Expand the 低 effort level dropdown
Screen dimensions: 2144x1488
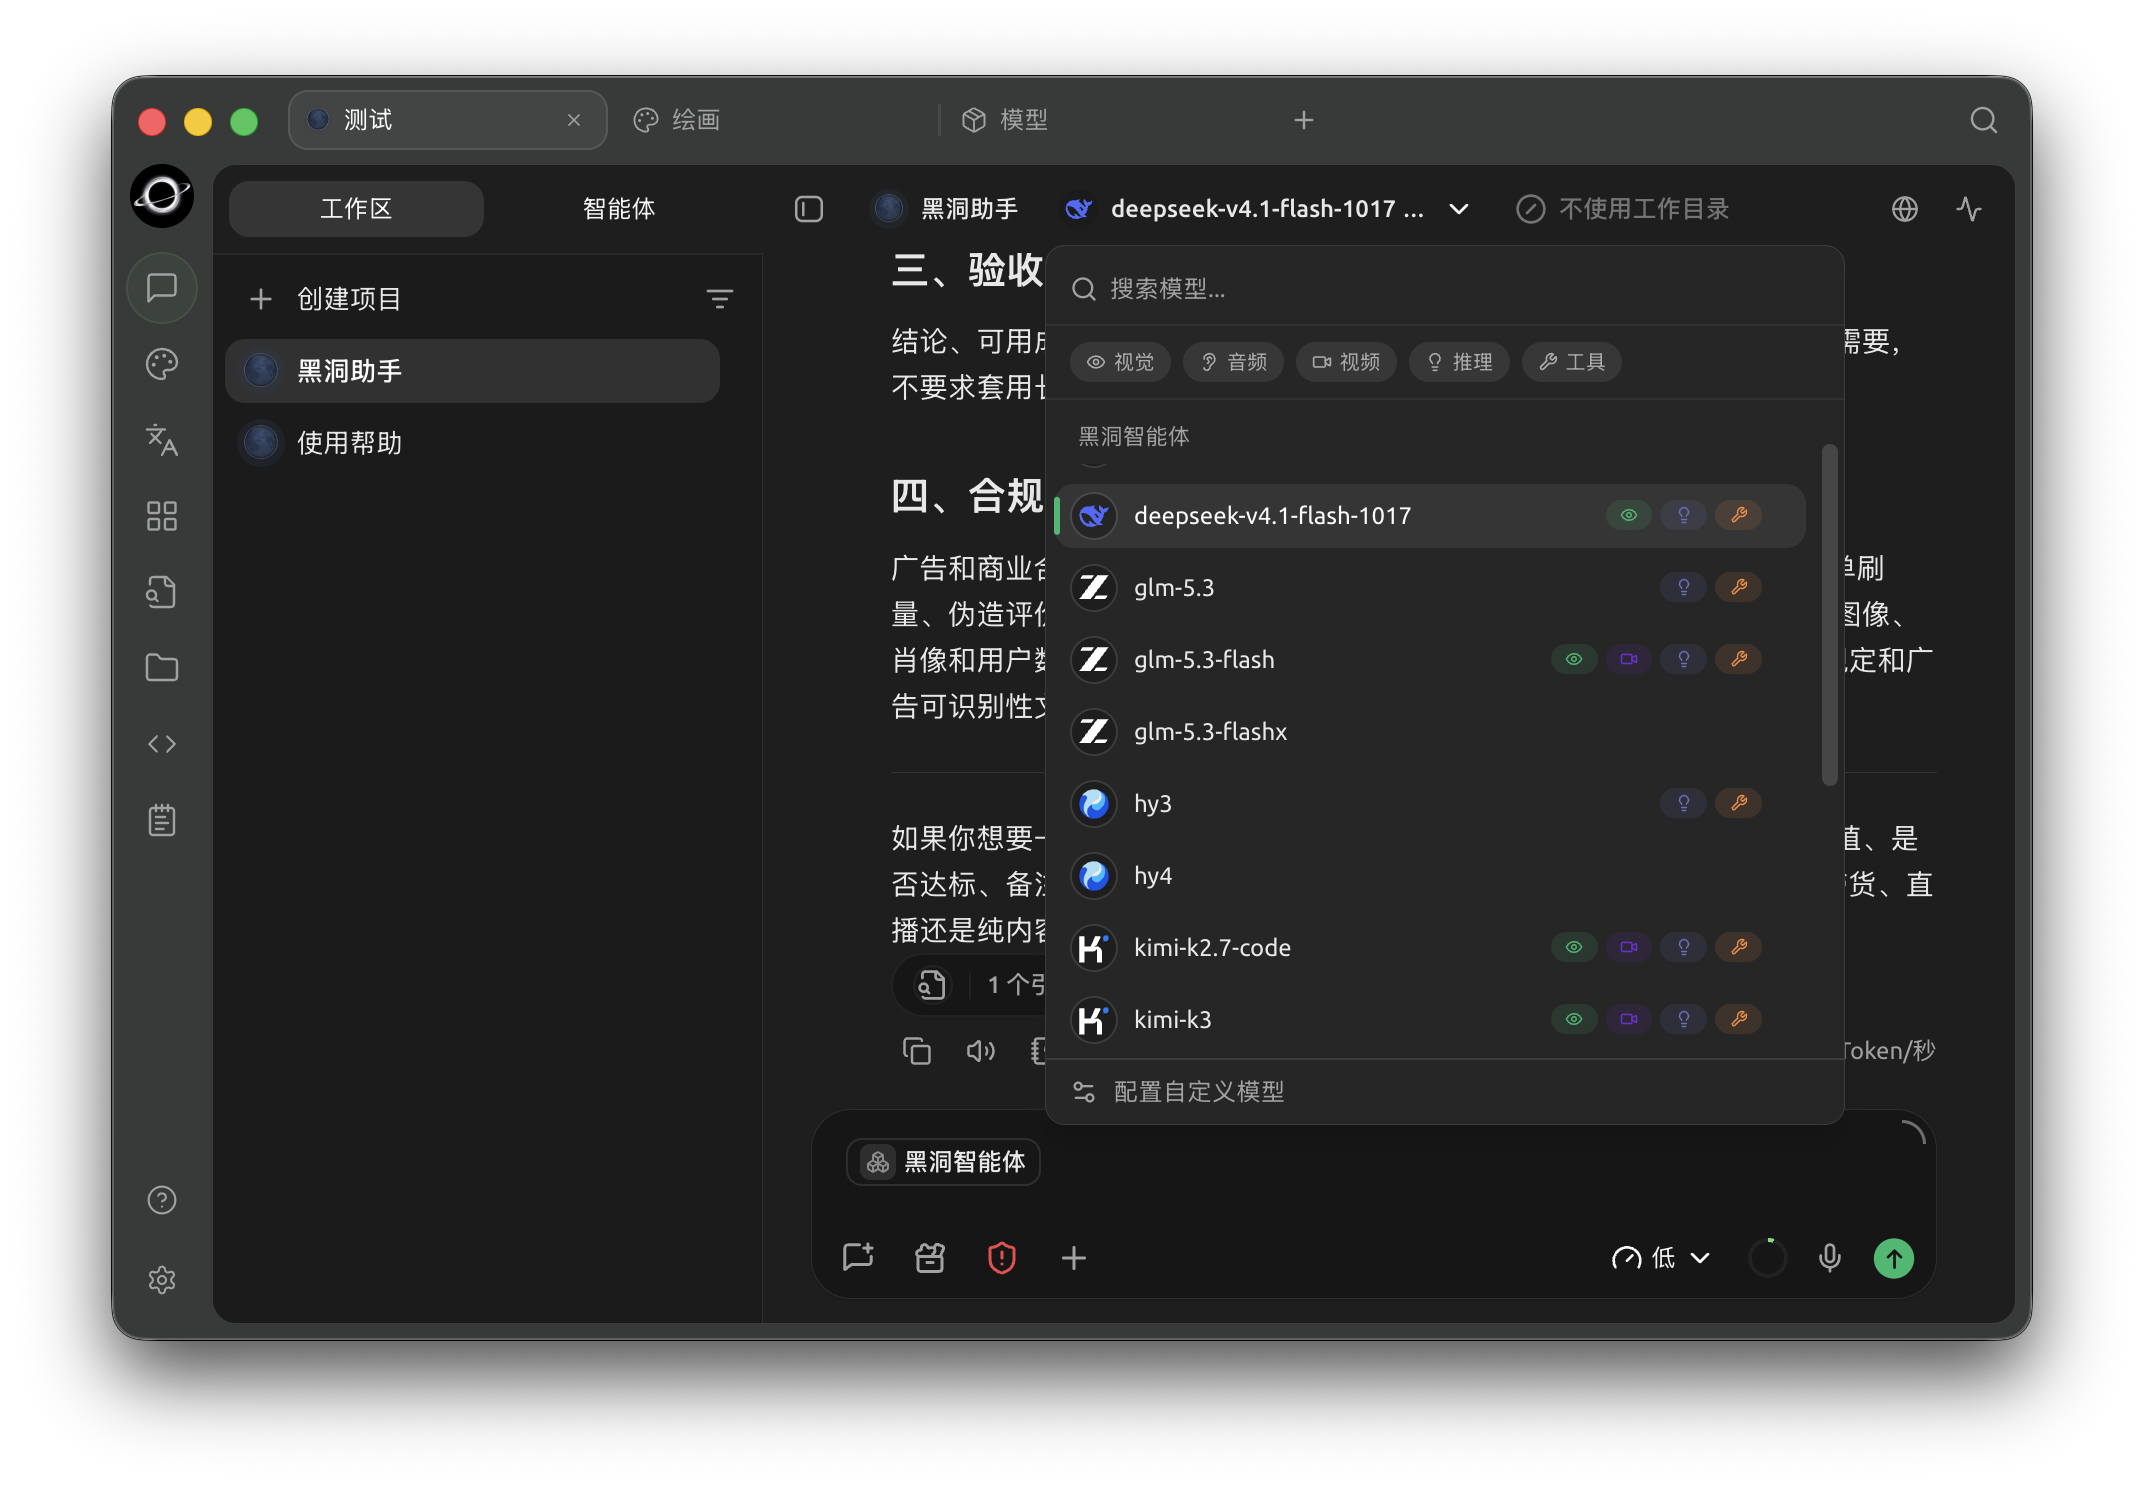pyautogui.click(x=1661, y=1258)
